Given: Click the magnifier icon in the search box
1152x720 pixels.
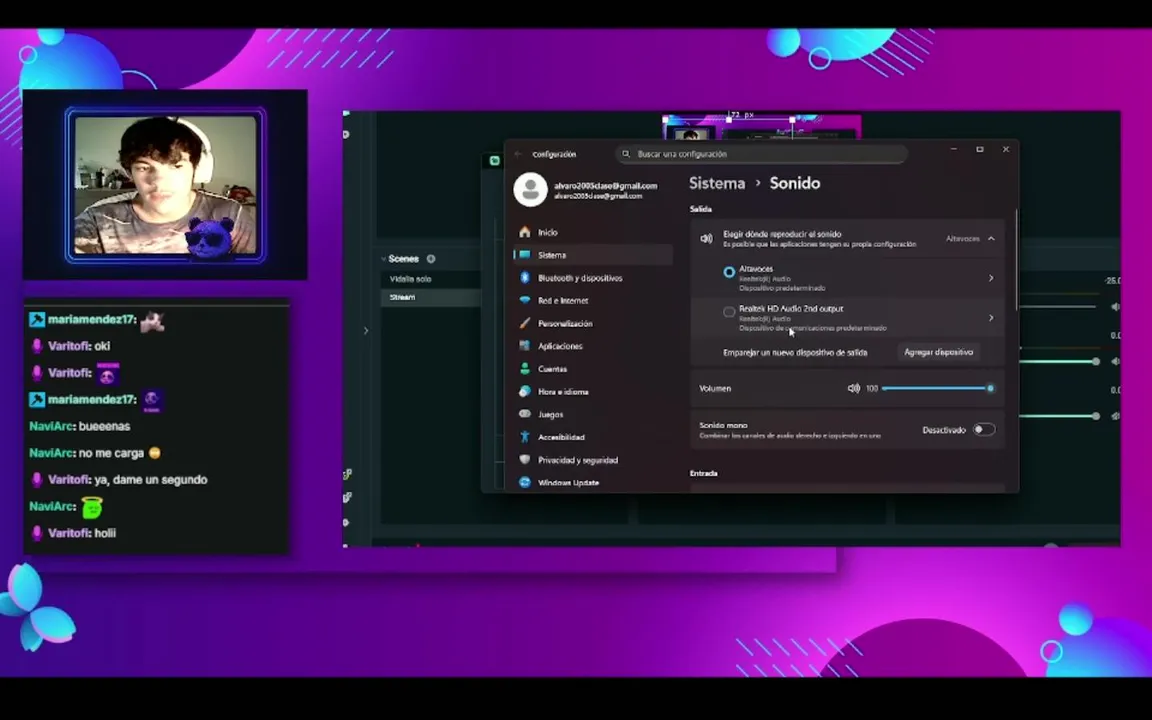Looking at the screenshot, I should 626,154.
